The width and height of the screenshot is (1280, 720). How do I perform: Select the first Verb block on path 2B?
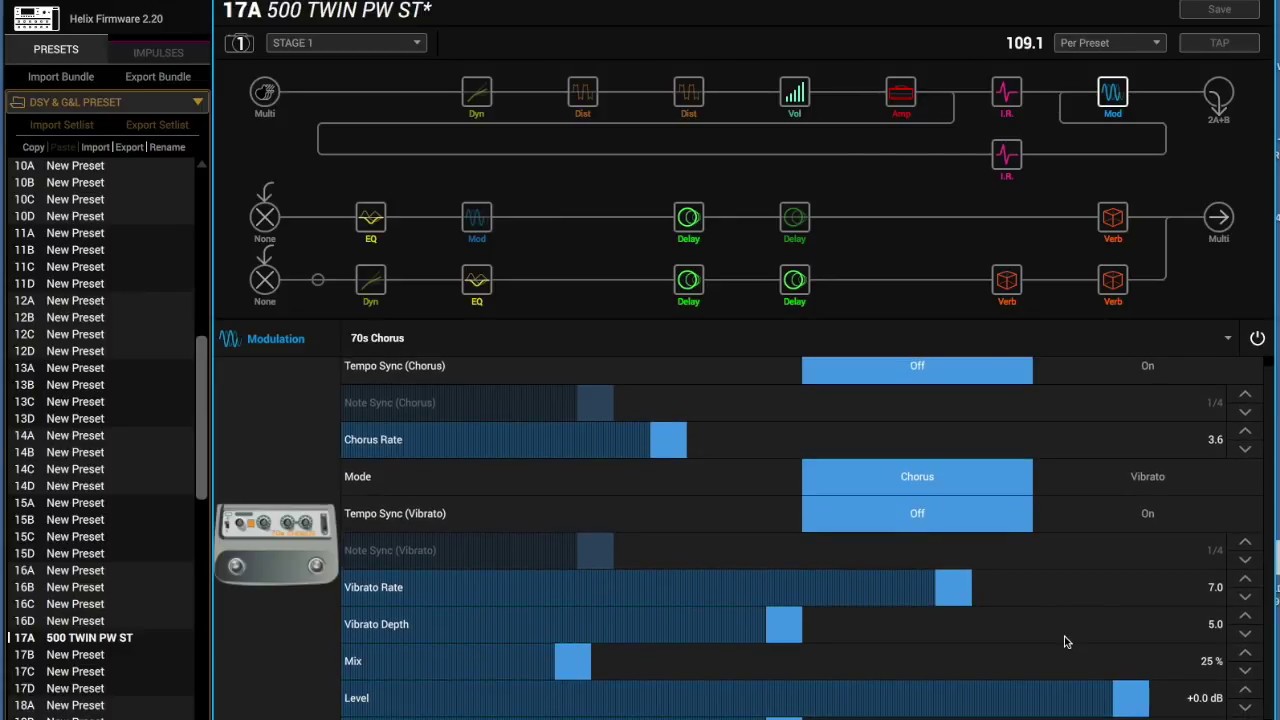[1007, 280]
